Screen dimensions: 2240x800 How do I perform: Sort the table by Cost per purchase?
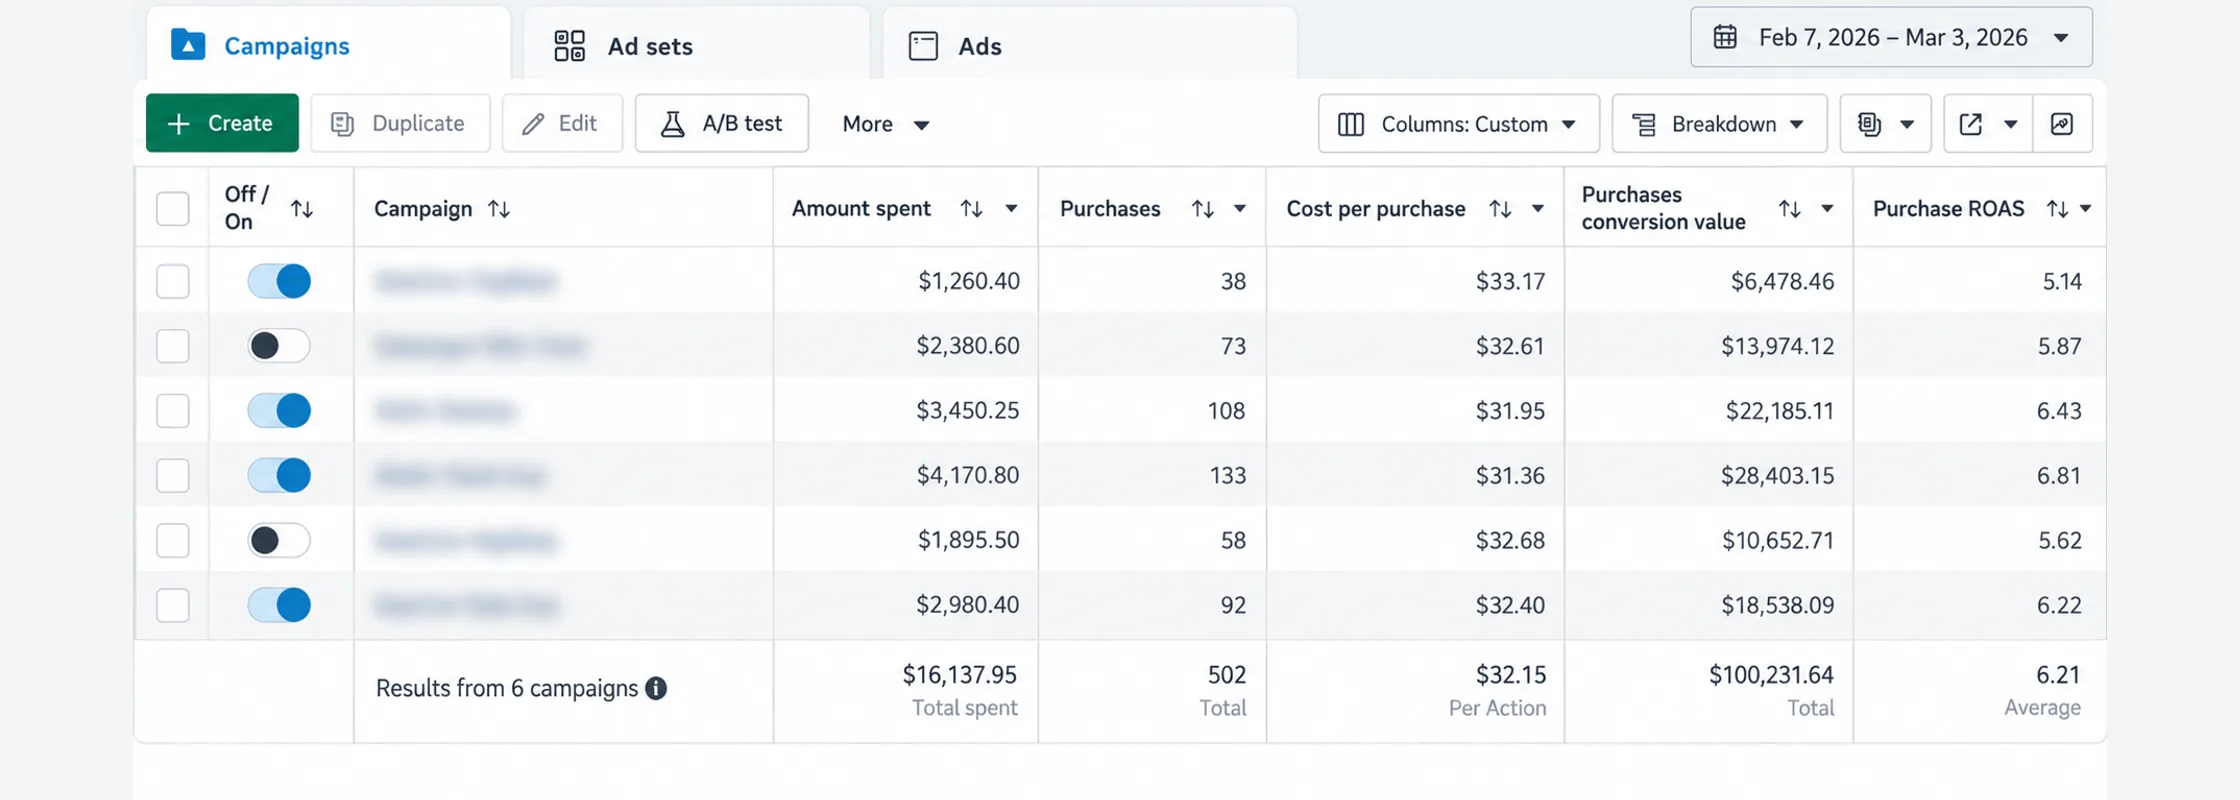pos(1500,209)
